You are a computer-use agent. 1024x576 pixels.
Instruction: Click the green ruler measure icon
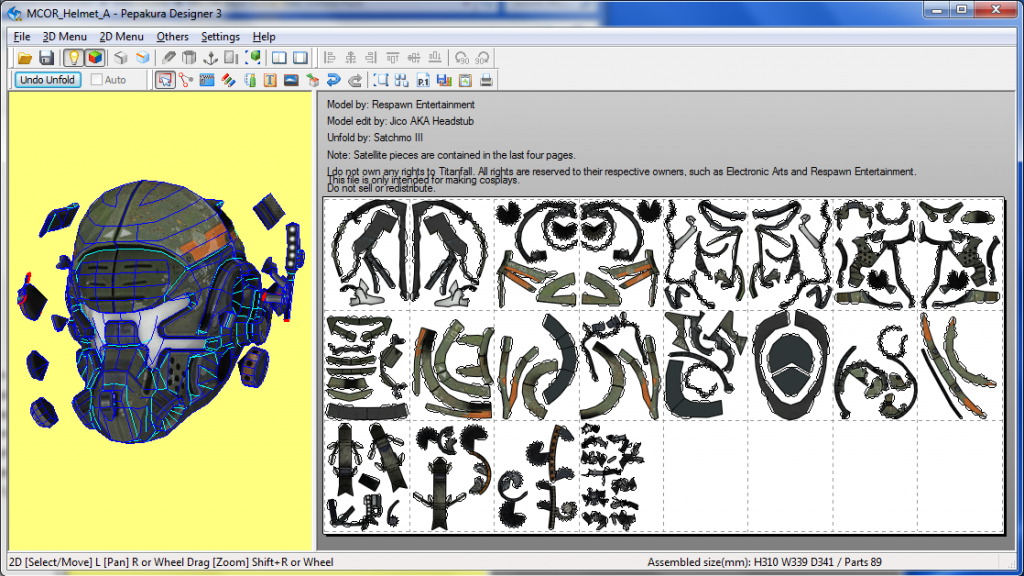point(249,80)
